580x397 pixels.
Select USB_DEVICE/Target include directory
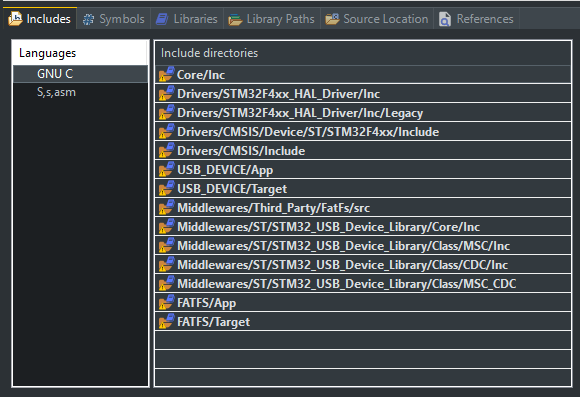tap(363, 189)
